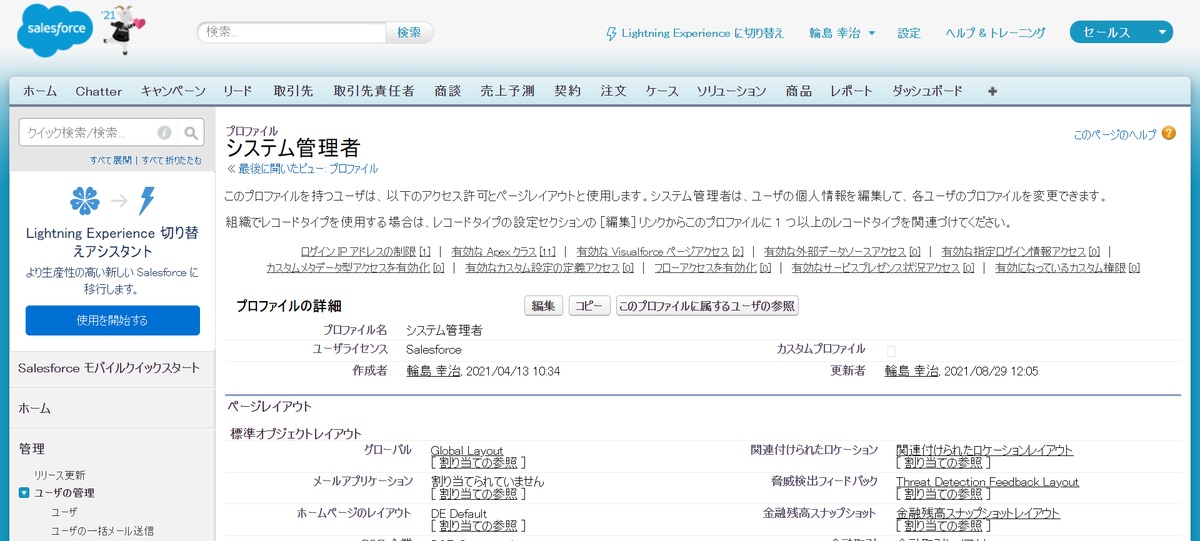
Task: Open the plus all tabs icon
Action: pyautogui.click(x=992, y=91)
